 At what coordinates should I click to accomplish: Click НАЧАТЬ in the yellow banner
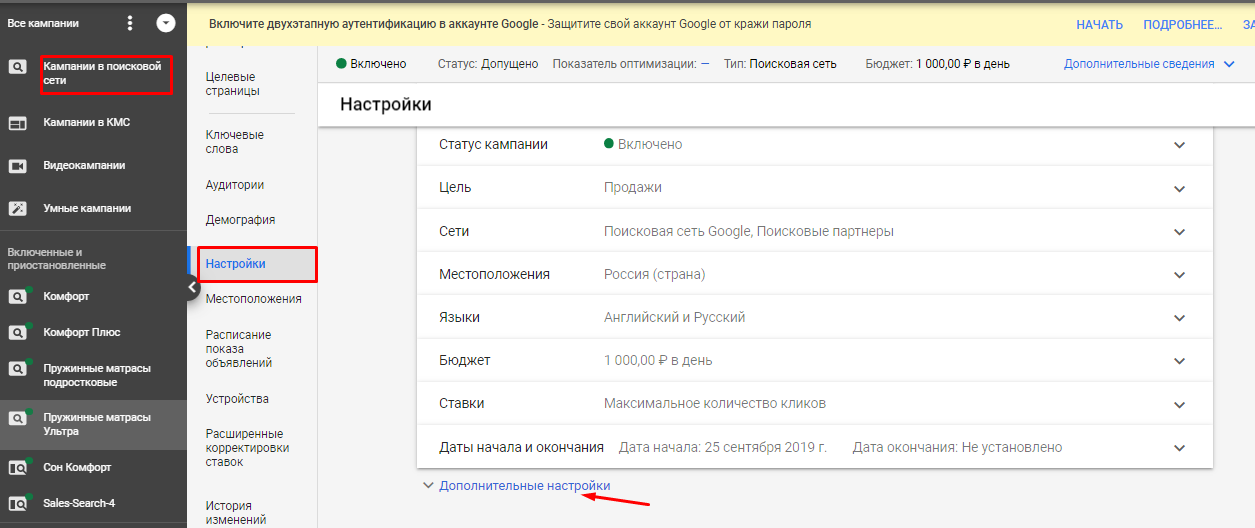click(x=1099, y=24)
